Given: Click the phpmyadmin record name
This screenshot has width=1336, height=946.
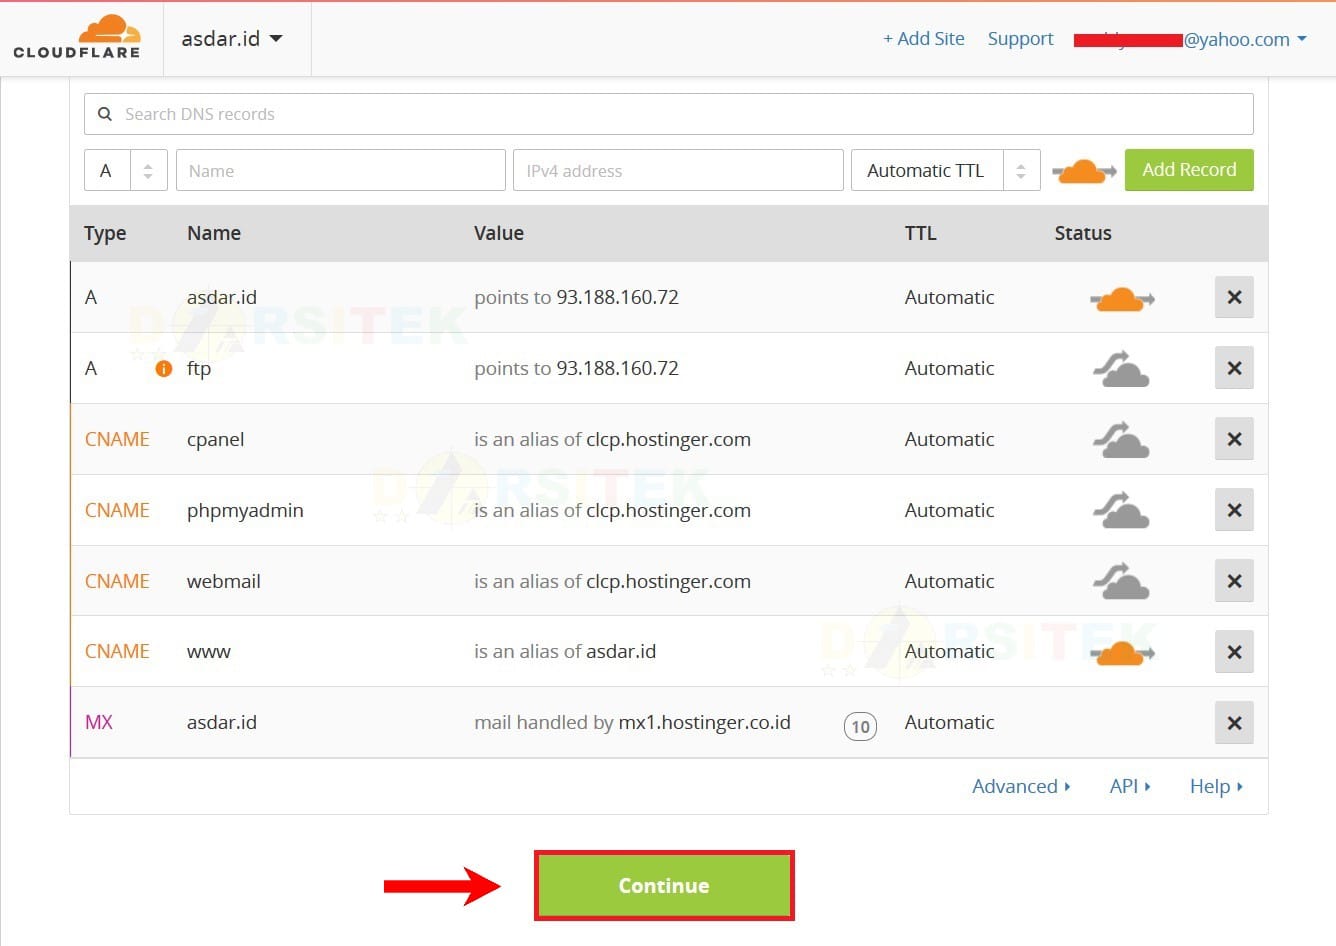Looking at the screenshot, I should click(x=245, y=511).
